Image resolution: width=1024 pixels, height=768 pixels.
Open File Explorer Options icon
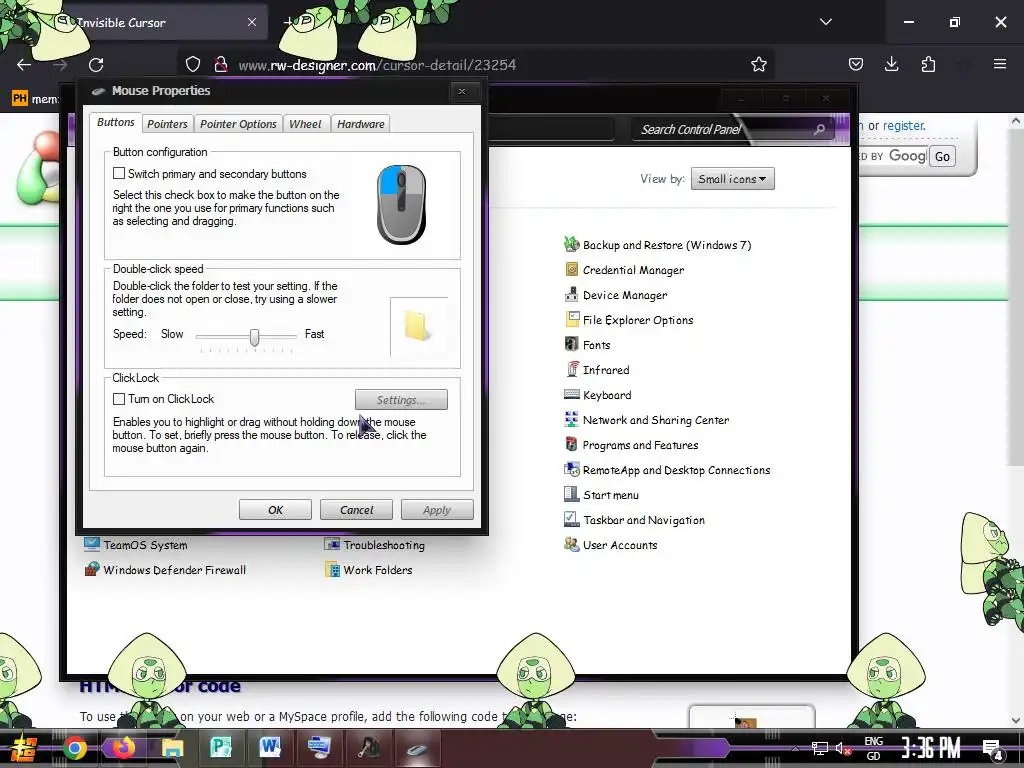(571, 319)
